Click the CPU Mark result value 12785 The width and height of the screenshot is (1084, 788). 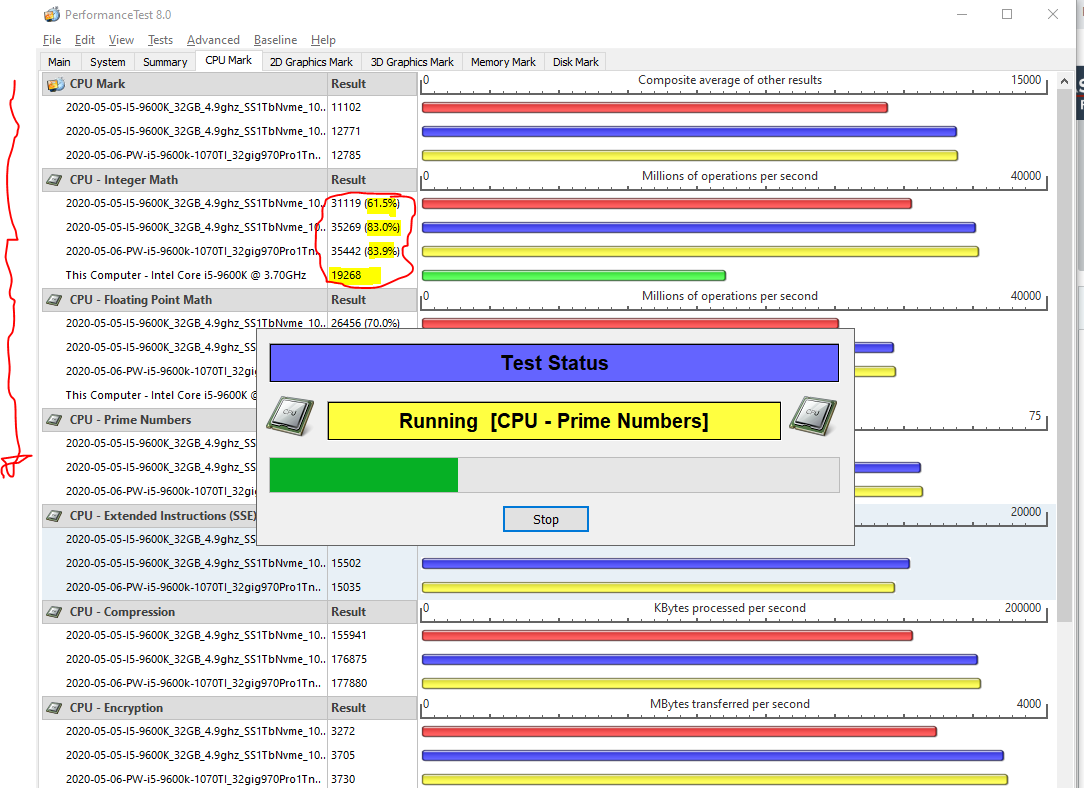346,156
